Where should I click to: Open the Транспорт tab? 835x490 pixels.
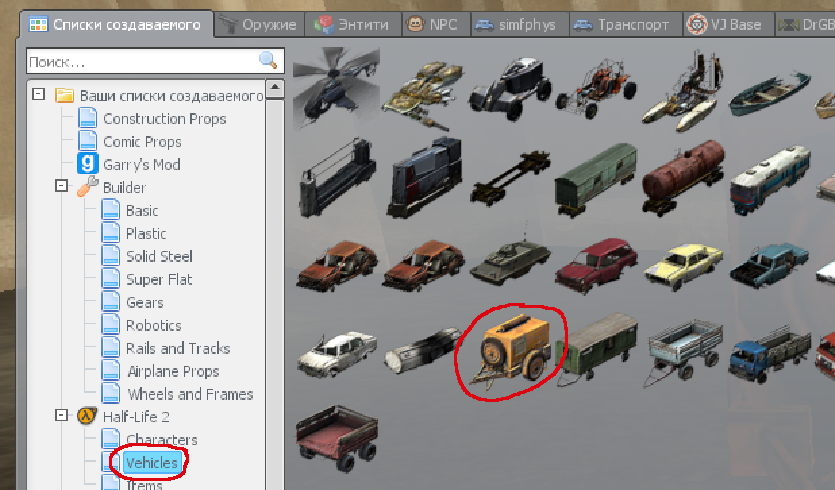point(625,24)
